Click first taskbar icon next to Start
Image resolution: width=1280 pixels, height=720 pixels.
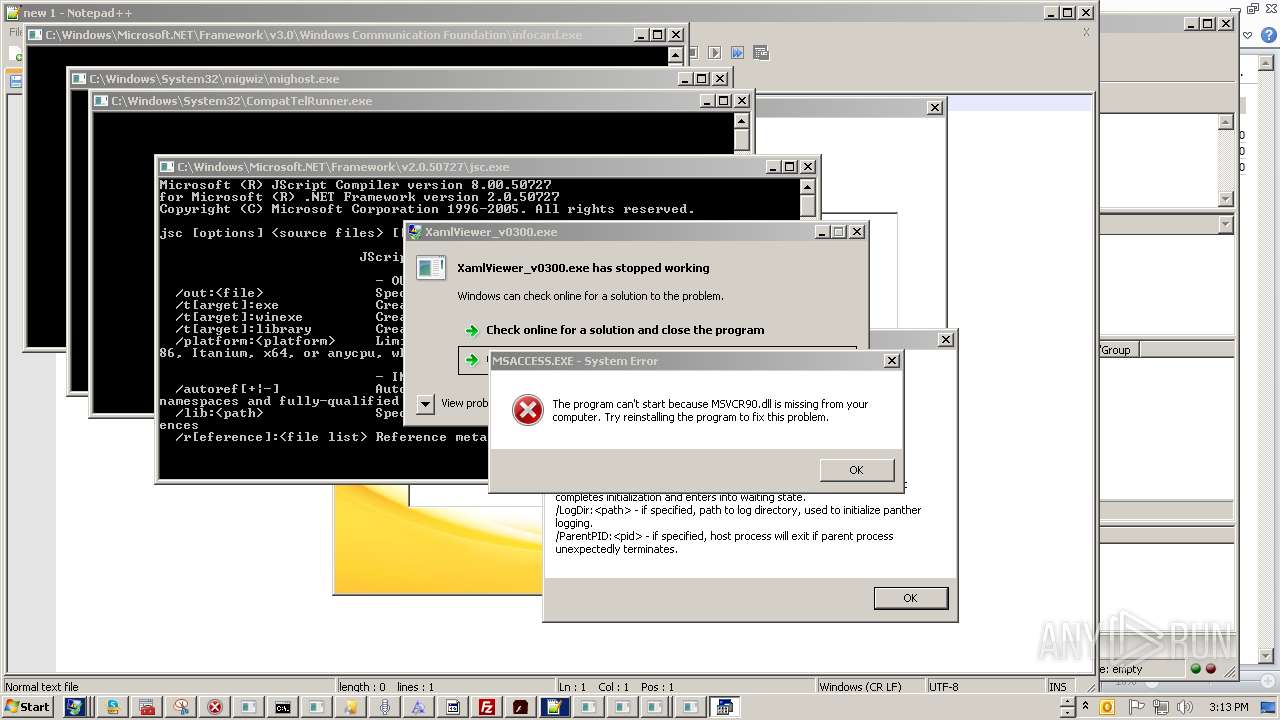[x=75, y=707]
